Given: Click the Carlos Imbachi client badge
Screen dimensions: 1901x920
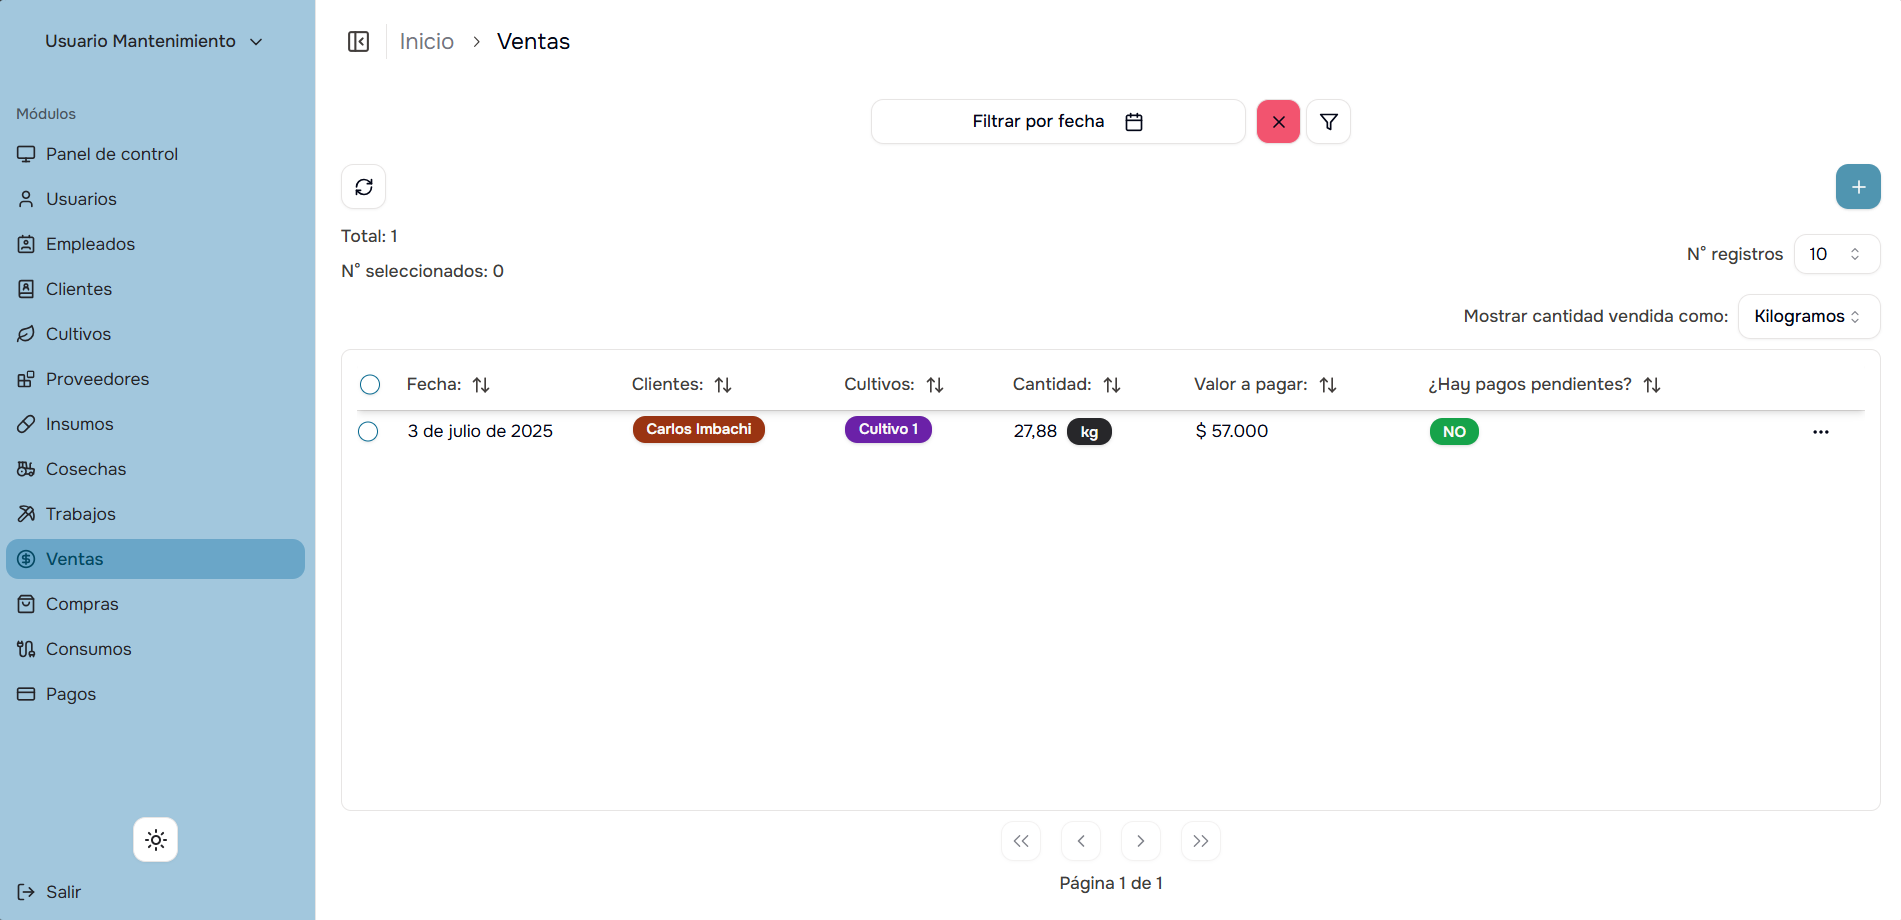Looking at the screenshot, I should [698, 430].
